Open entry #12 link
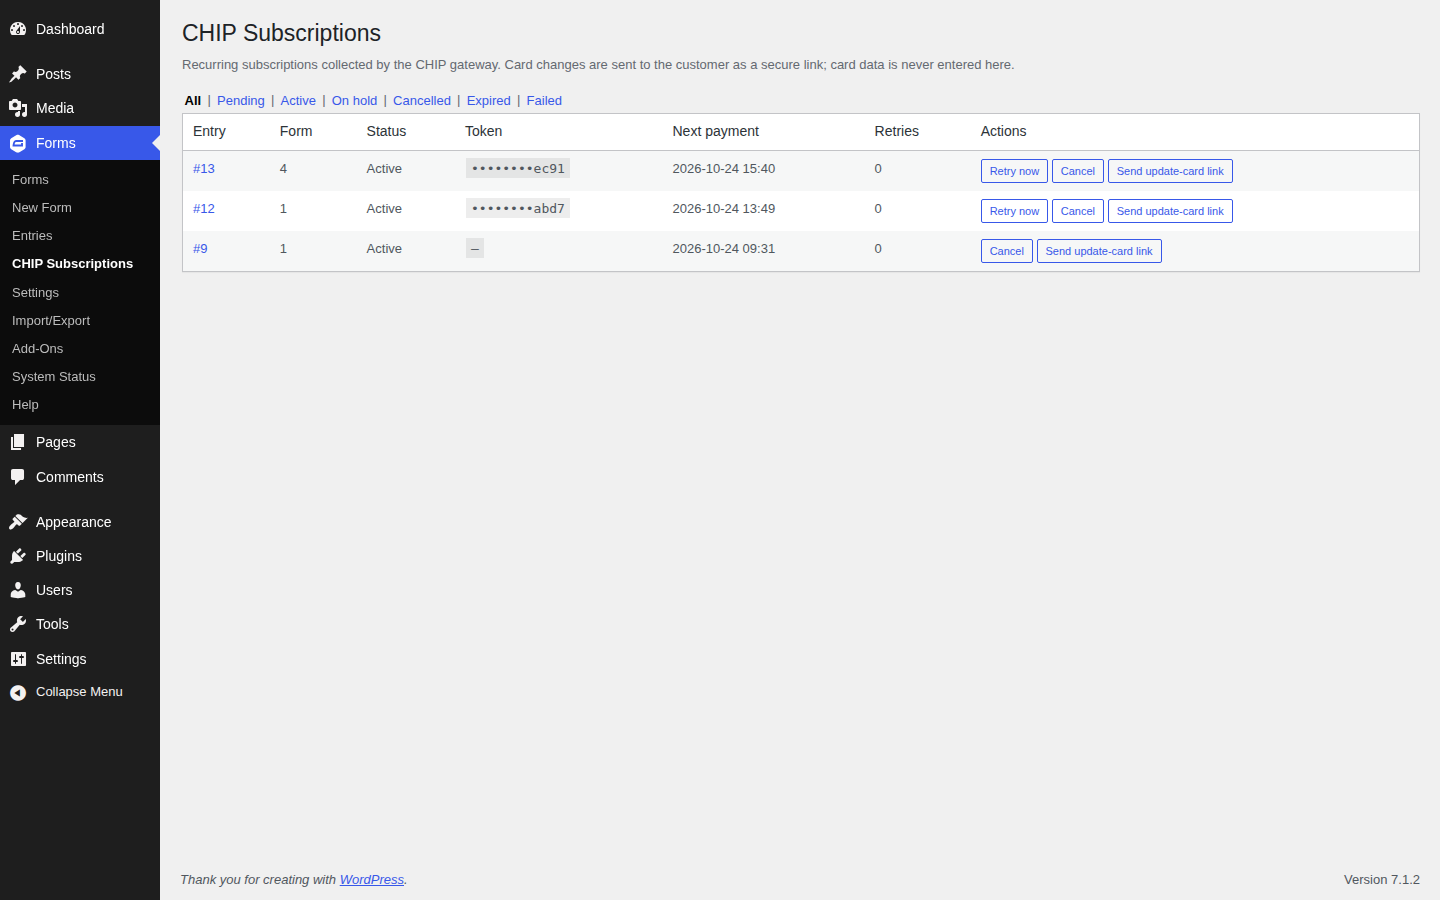The width and height of the screenshot is (1440, 900). coord(204,209)
